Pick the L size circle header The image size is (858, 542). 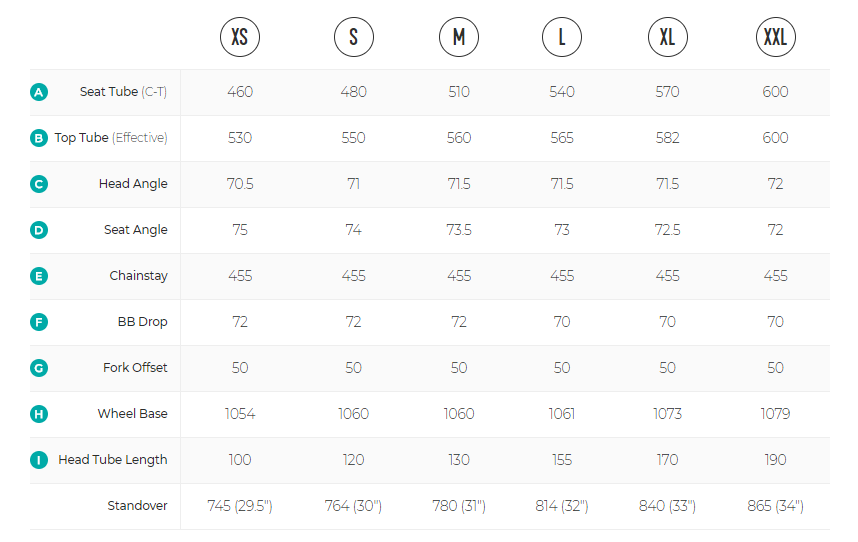(x=562, y=37)
